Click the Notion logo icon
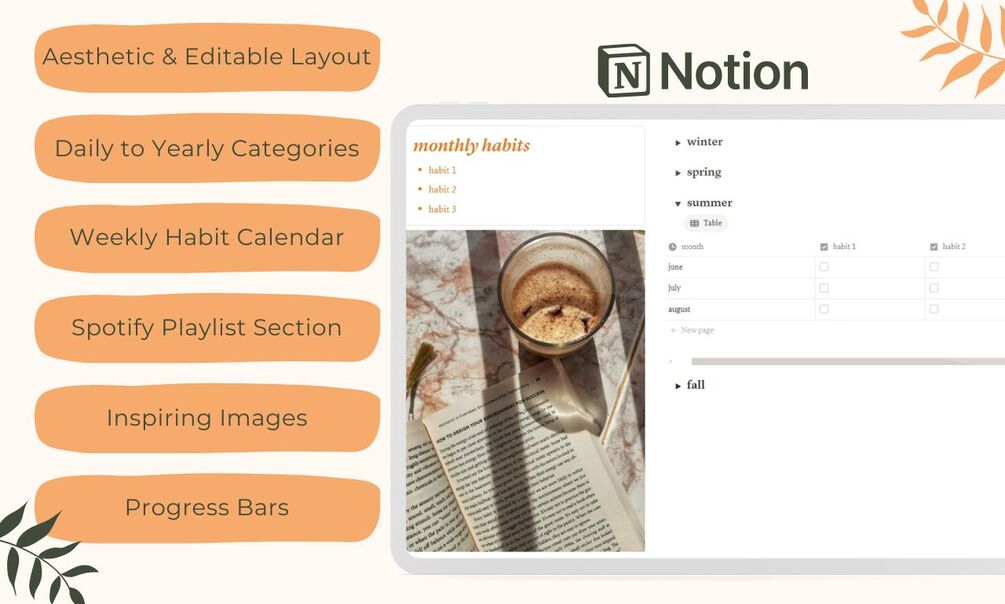1005x604 pixels. click(623, 71)
